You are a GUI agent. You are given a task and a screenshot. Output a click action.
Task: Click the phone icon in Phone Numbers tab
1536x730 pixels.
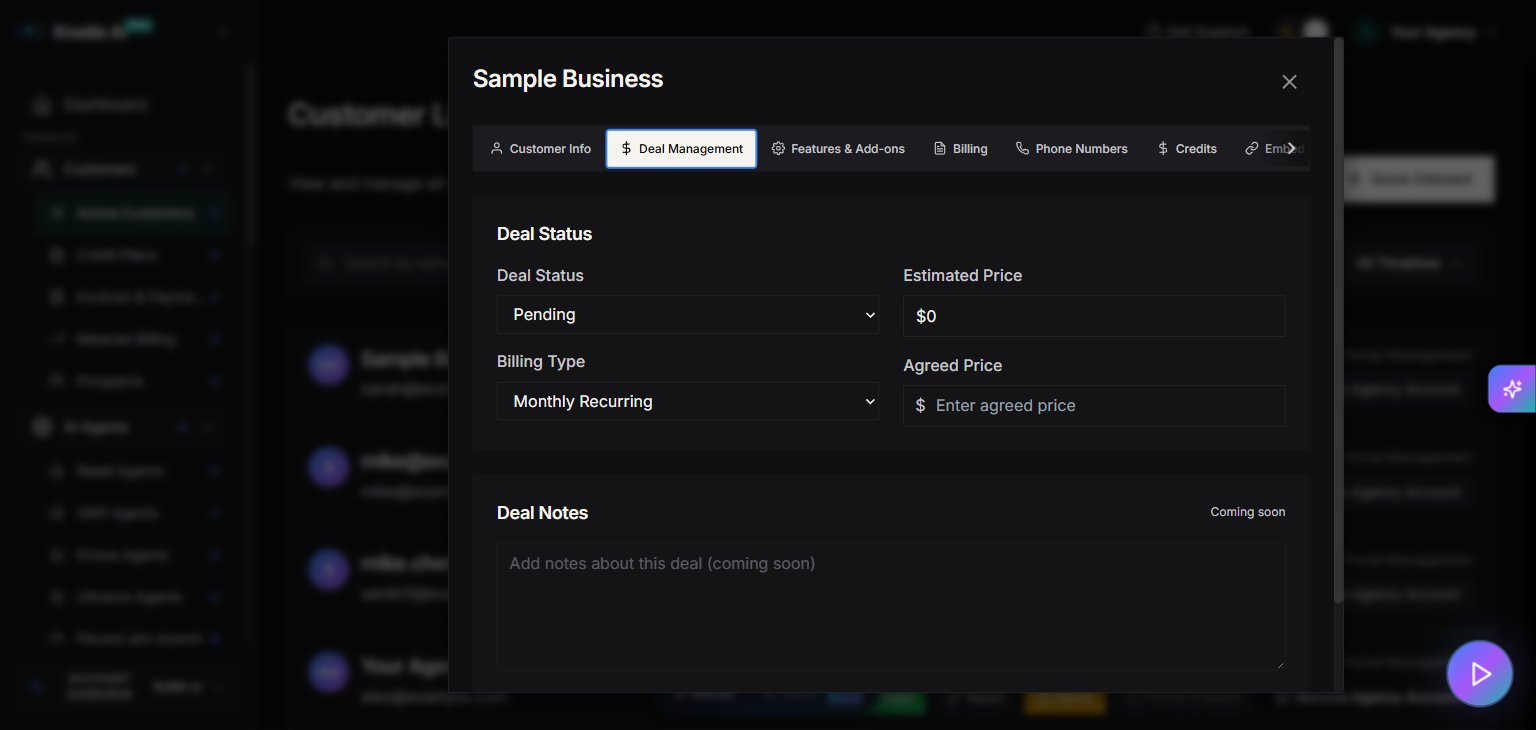pos(1022,148)
